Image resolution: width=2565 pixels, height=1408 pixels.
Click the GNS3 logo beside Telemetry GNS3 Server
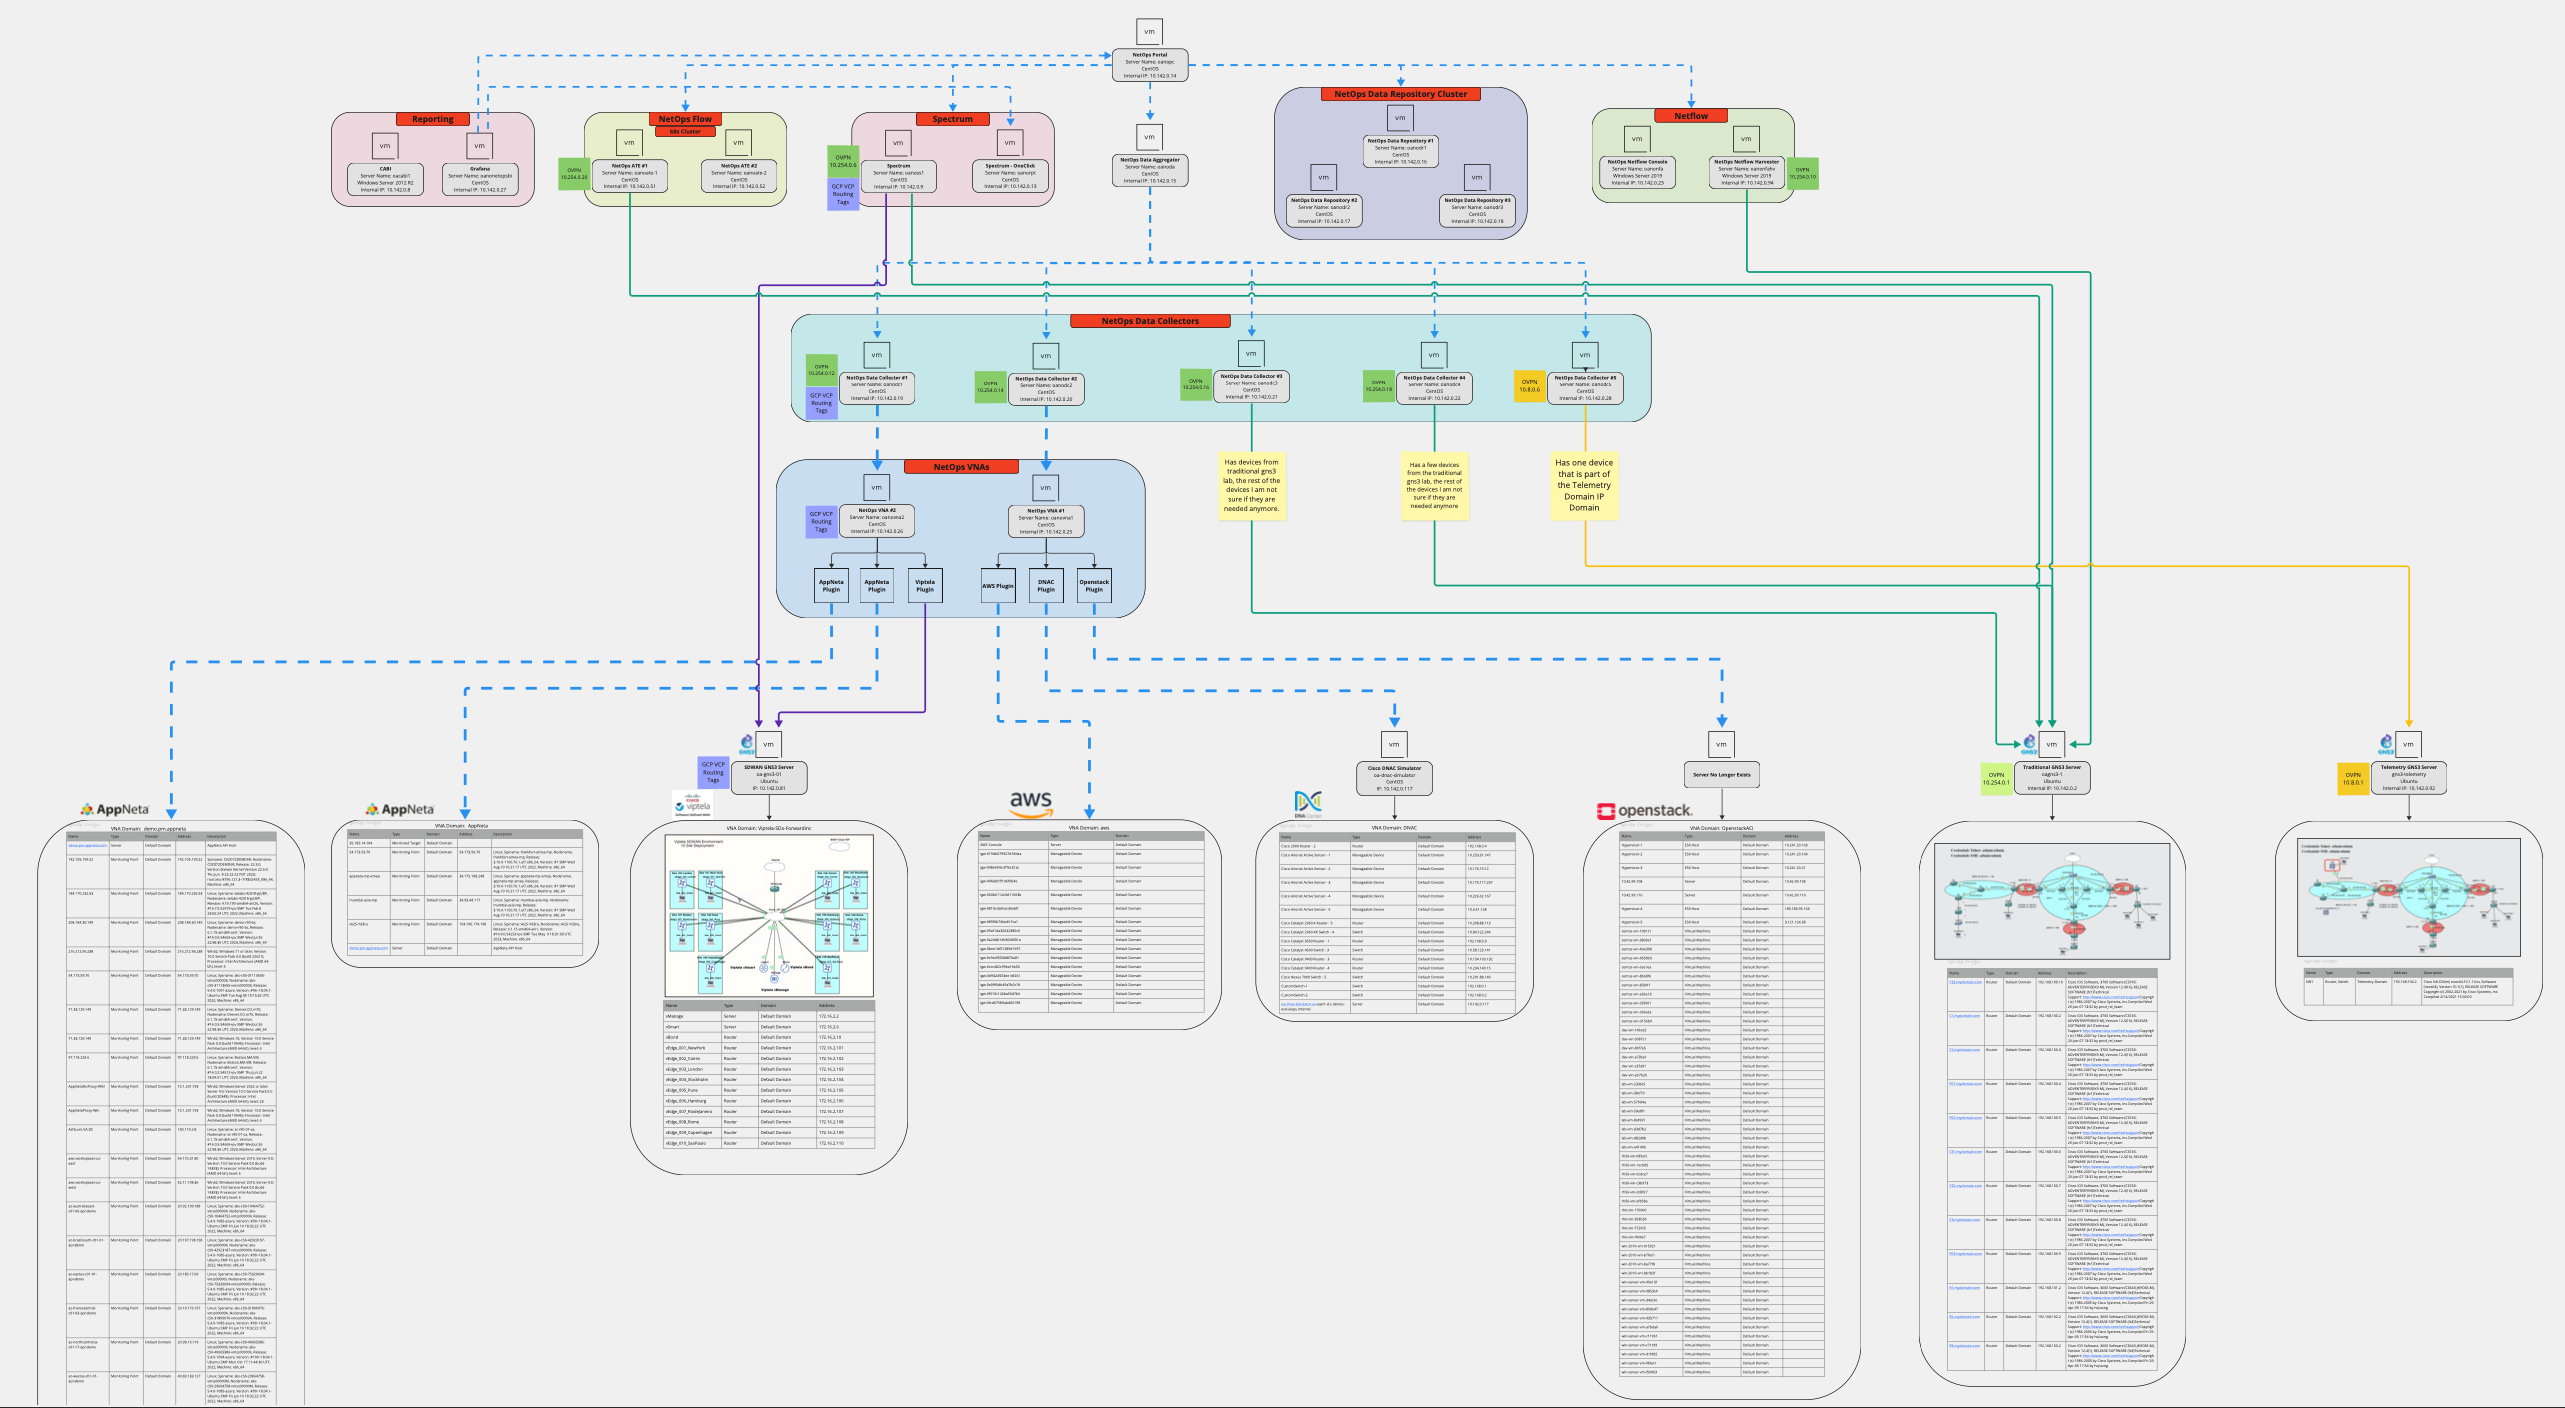click(x=2386, y=745)
